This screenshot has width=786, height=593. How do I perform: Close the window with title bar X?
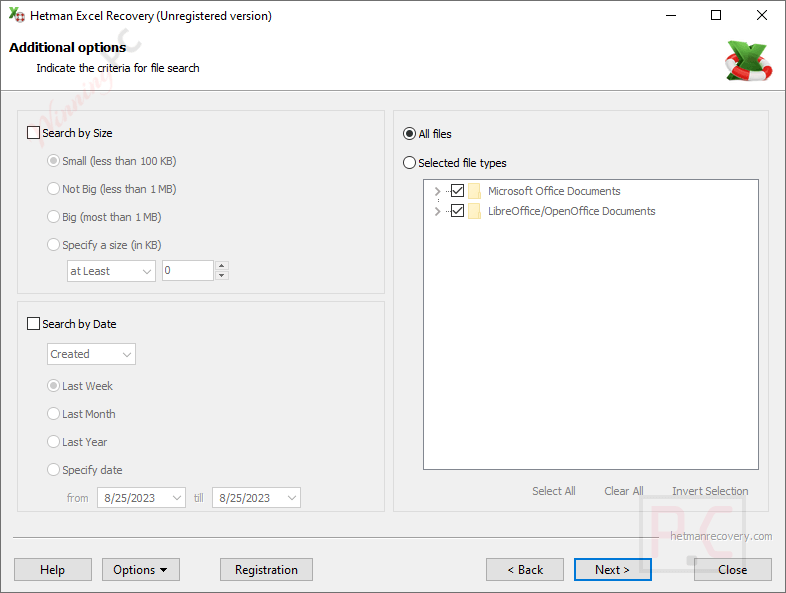[761, 16]
